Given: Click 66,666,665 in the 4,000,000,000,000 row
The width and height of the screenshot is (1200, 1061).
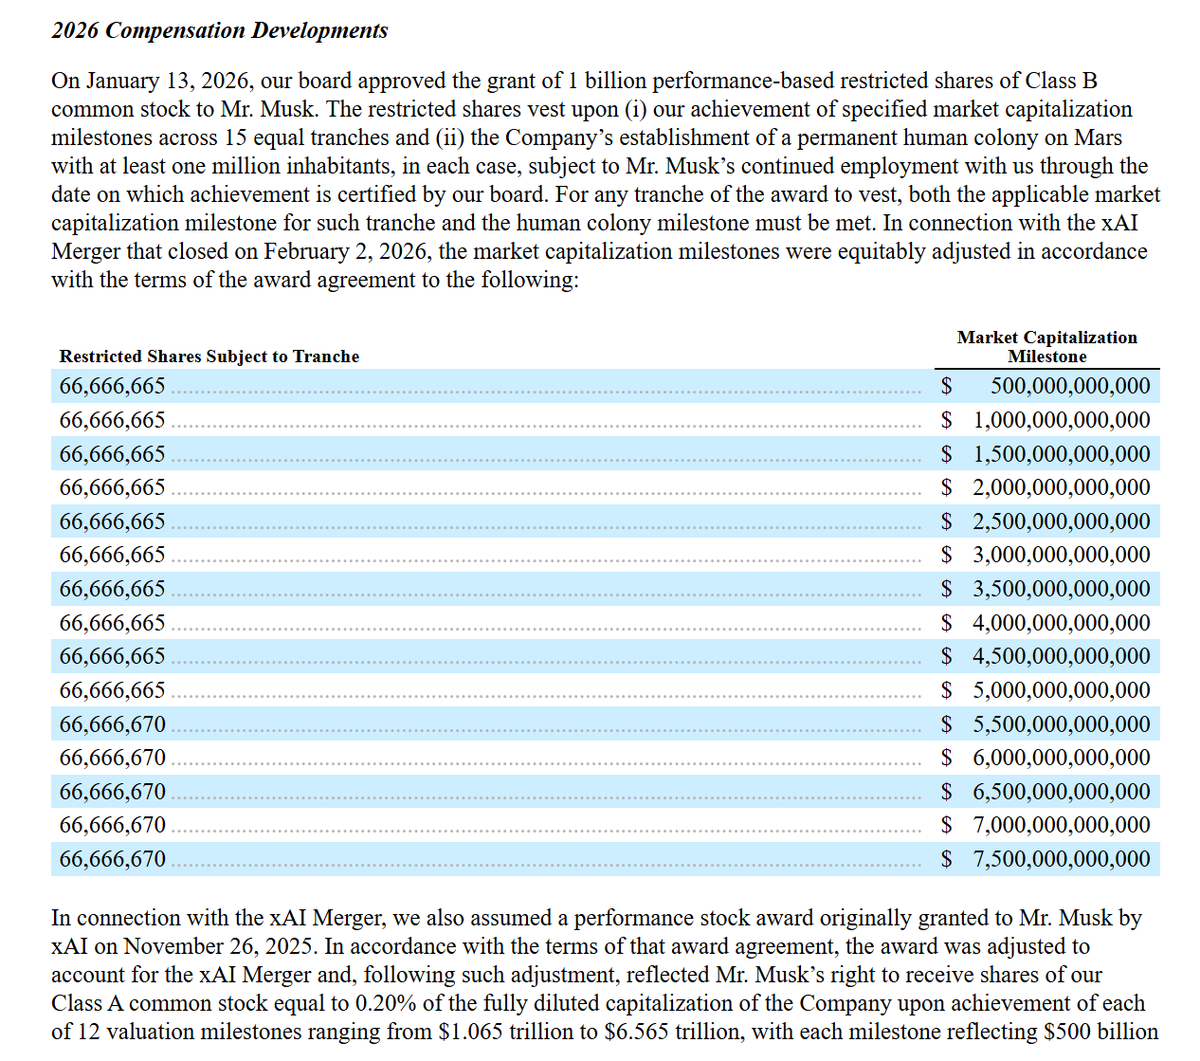Looking at the screenshot, I should tap(113, 623).
